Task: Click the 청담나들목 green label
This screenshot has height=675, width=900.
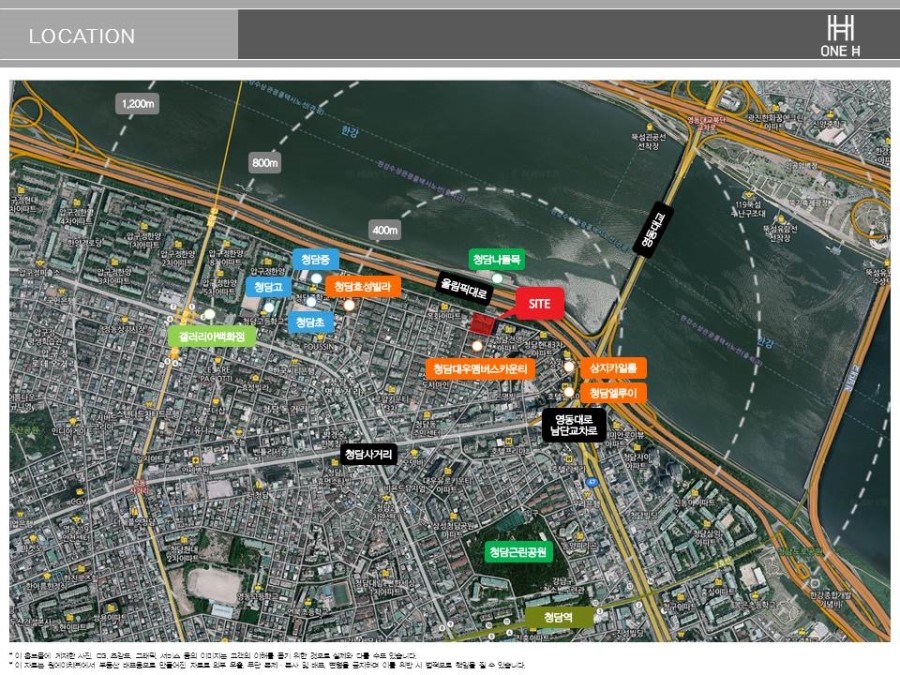Action: [497, 259]
